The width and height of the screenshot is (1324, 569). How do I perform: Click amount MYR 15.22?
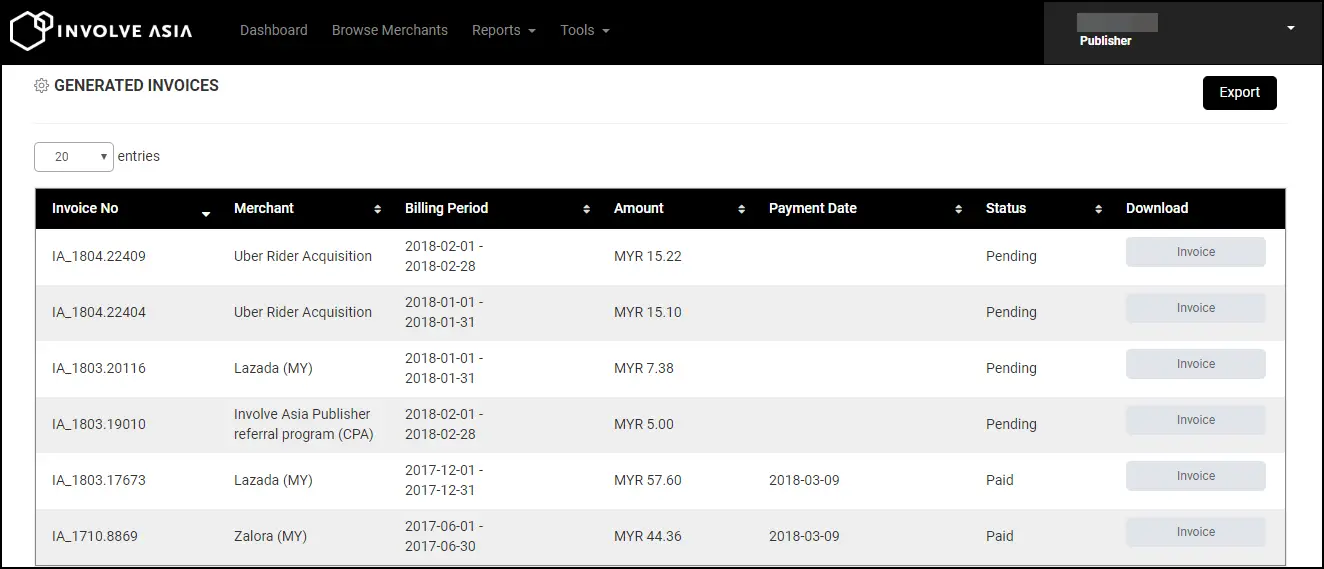tap(648, 256)
